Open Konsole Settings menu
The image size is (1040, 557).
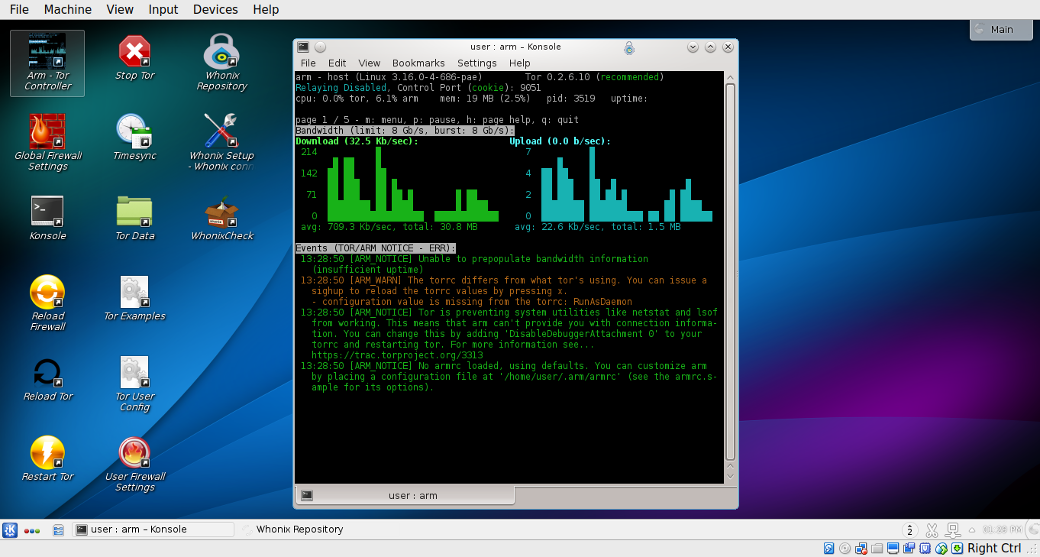477,63
